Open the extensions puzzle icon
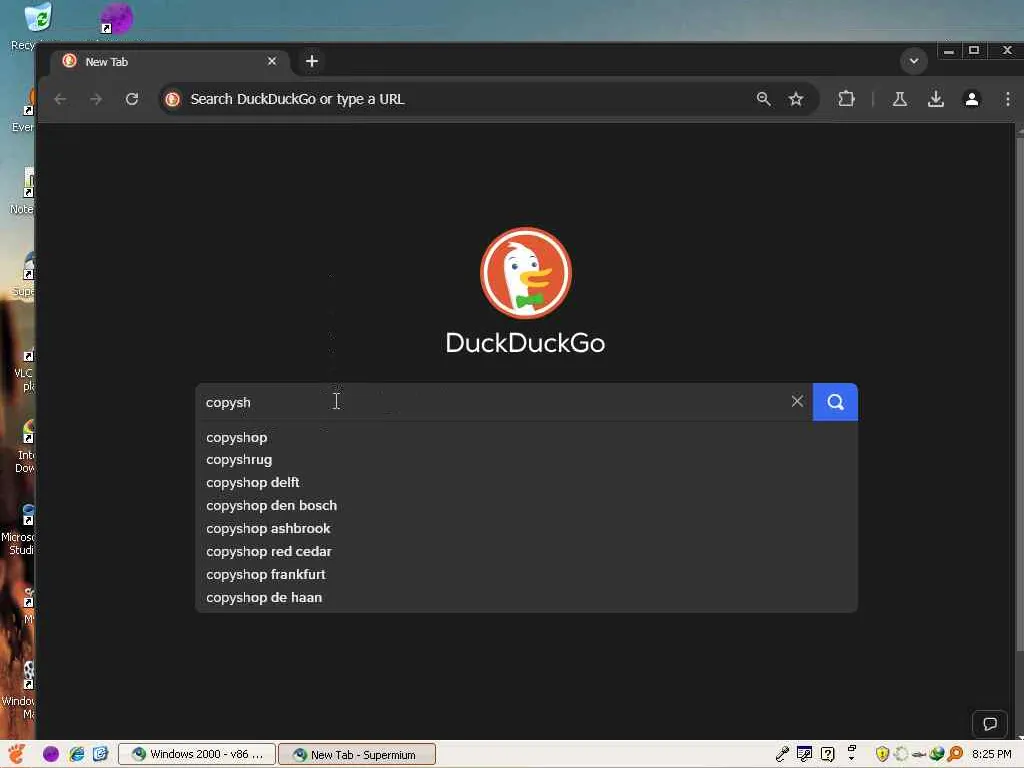 tap(846, 99)
